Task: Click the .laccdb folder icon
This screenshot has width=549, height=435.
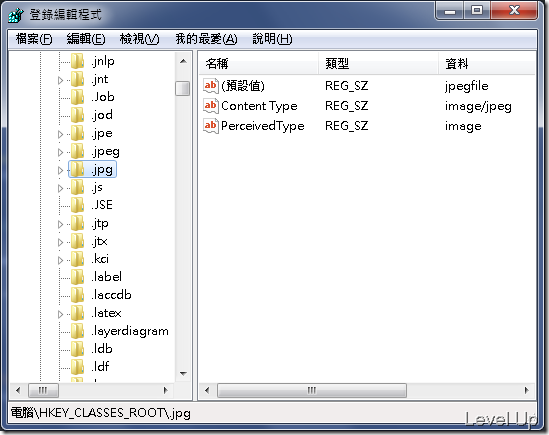Action: coord(77,295)
